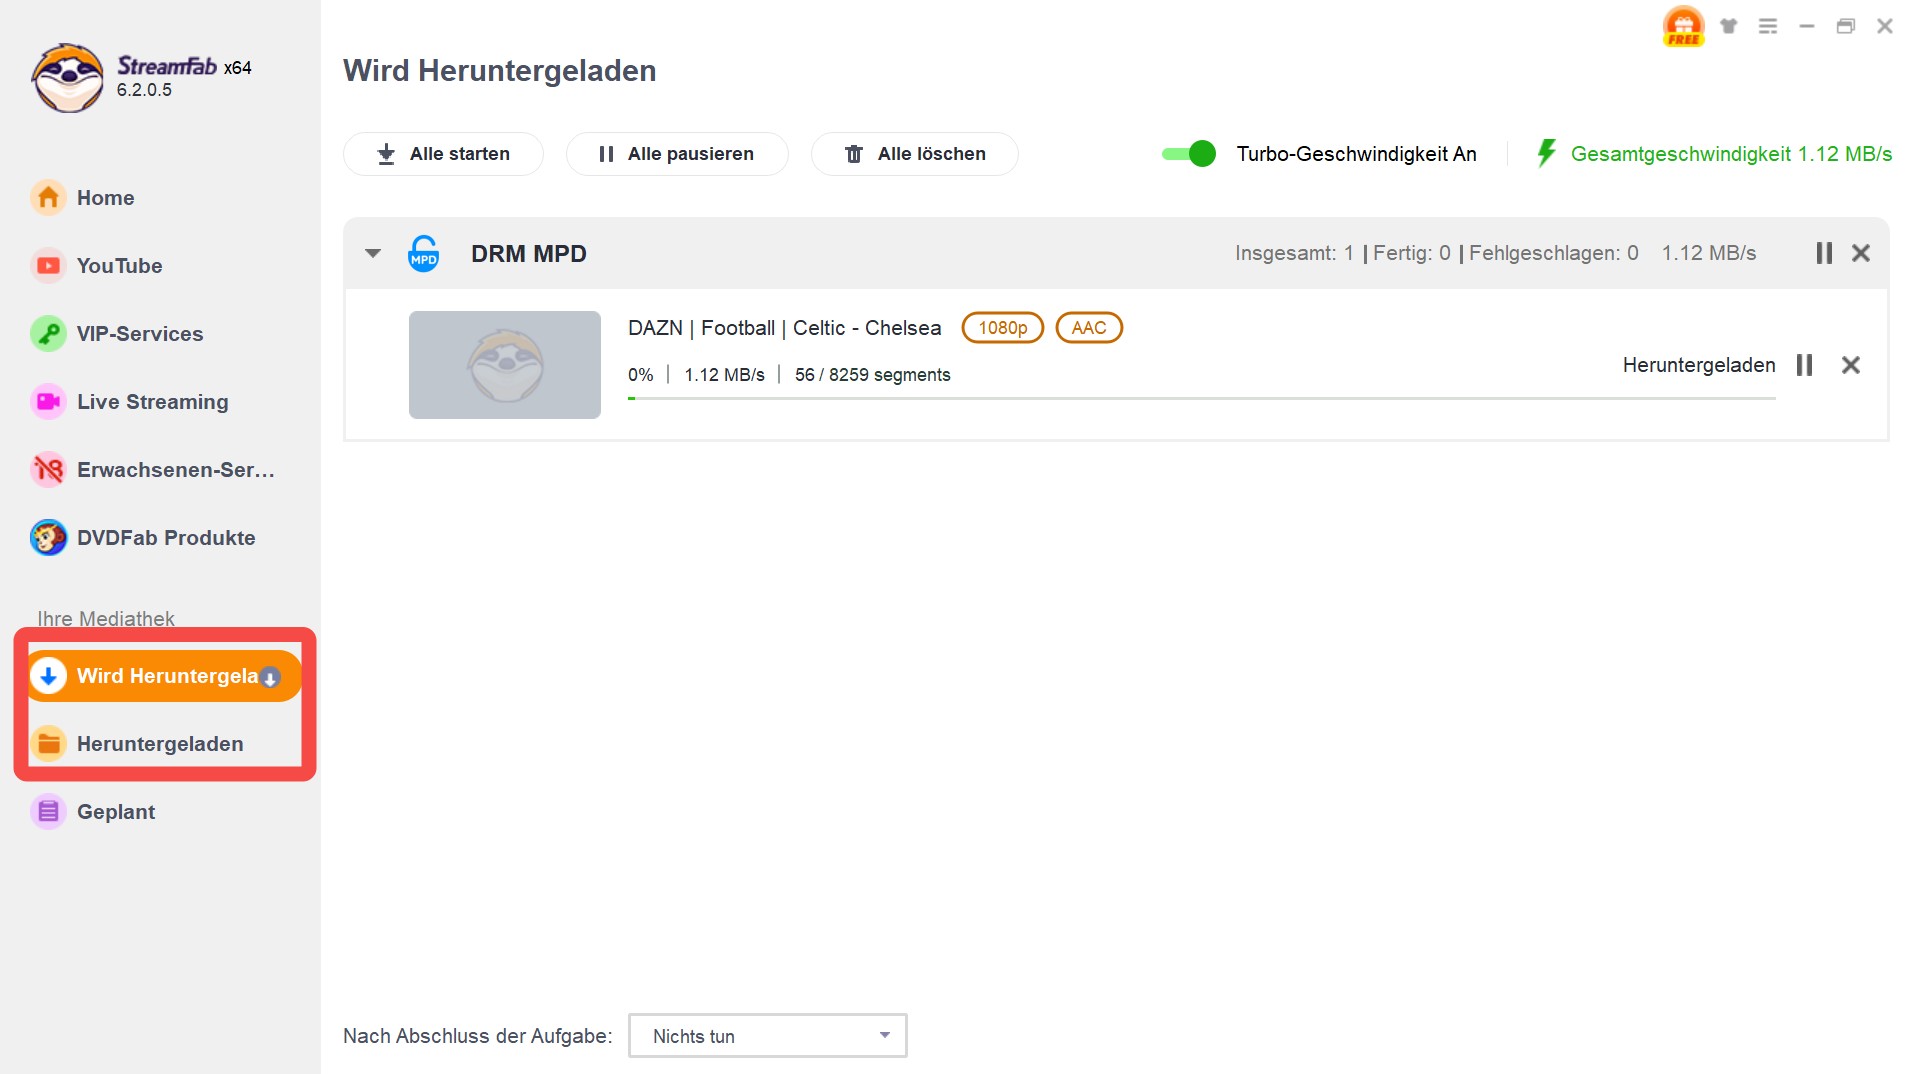Click the 0% progress text
The width and height of the screenshot is (1914, 1074).
(x=640, y=375)
